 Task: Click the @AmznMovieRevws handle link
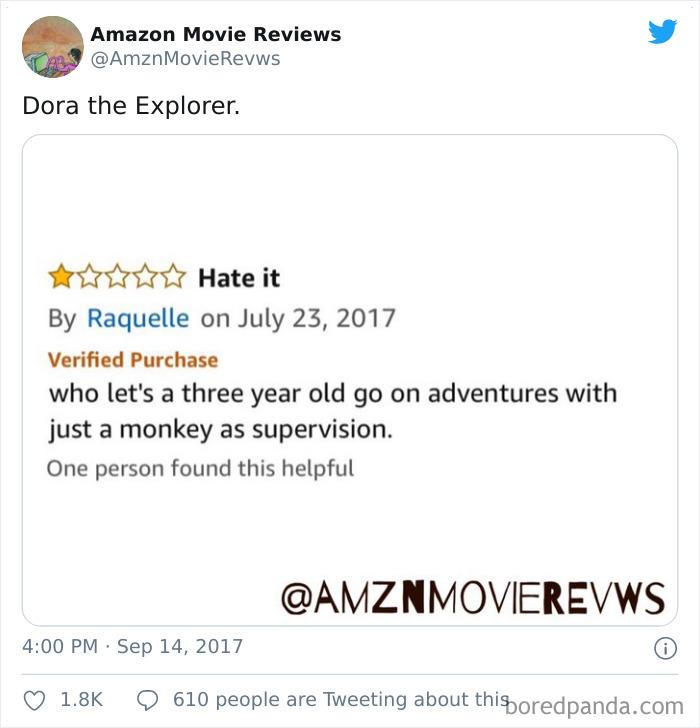(186, 59)
